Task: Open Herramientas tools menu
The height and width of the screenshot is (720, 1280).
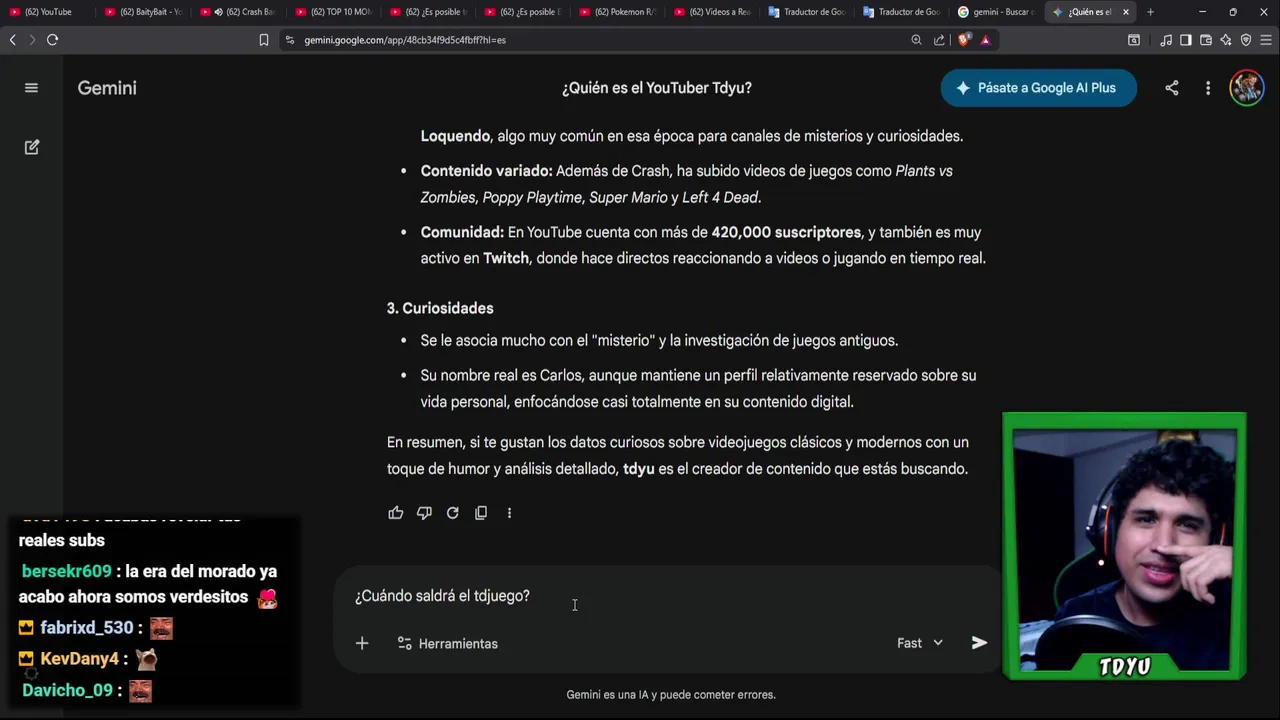Action: point(447,643)
